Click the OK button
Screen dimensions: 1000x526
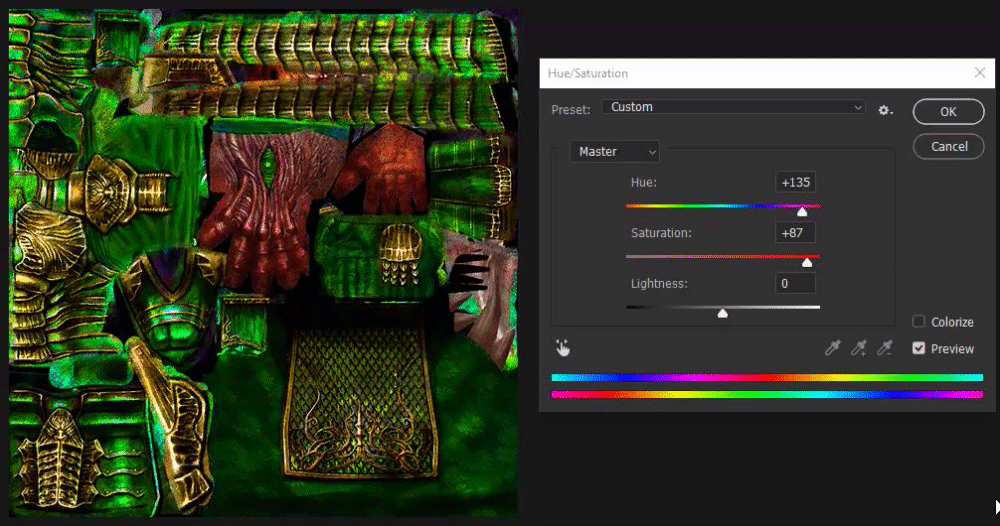coord(948,112)
